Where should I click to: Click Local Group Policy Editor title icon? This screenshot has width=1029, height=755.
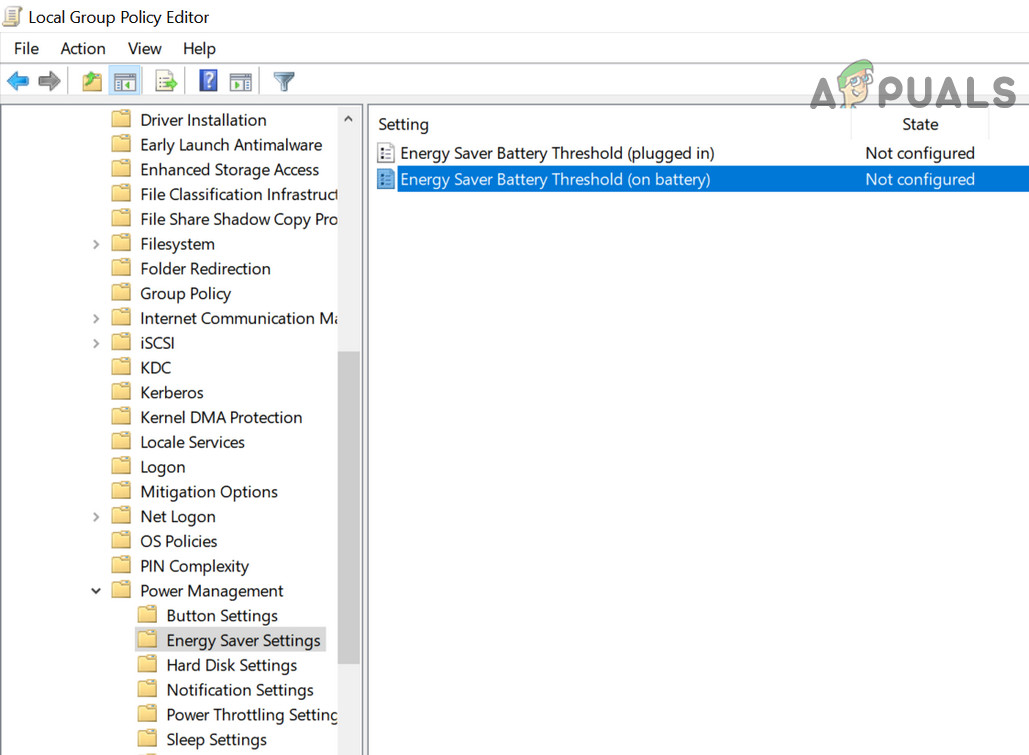click(12, 16)
